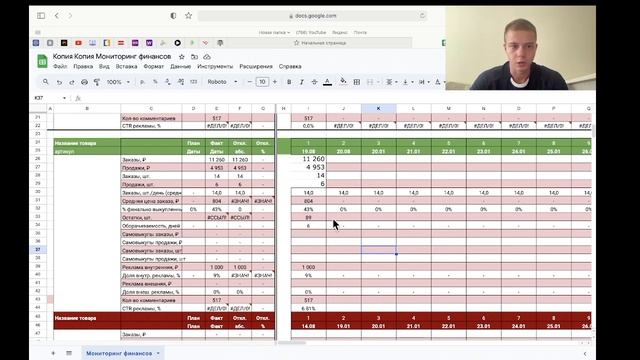Open the zoom 100% dropdown
The height and width of the screenshot is (360, 640).
(x=118, y=82)
